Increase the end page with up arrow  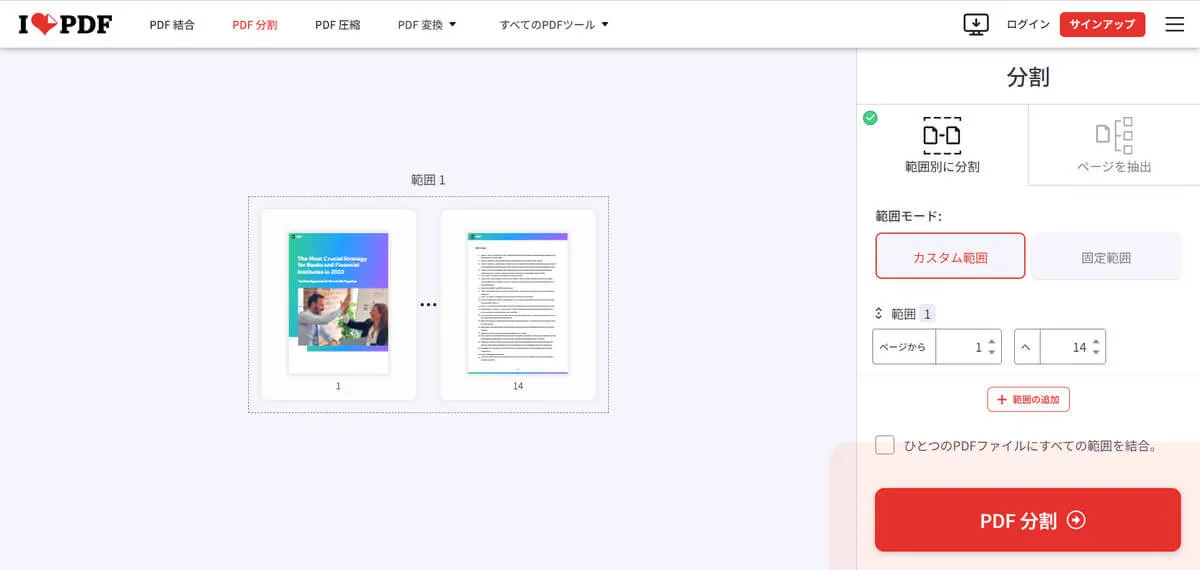pos(1097,340)
